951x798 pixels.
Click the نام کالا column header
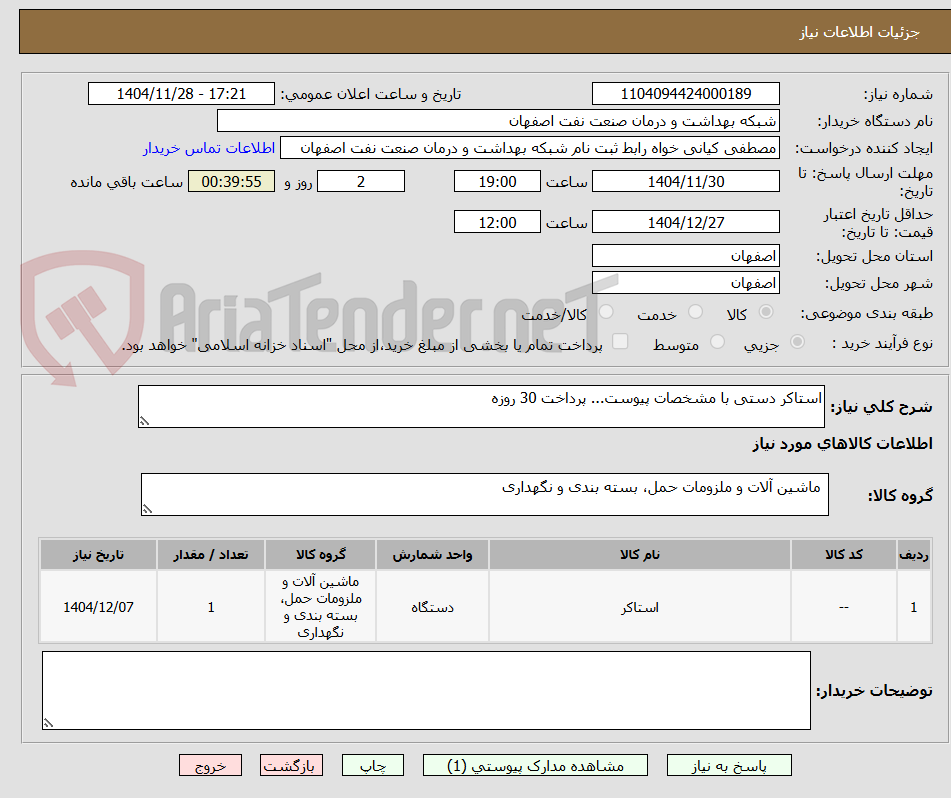[639, 555]
